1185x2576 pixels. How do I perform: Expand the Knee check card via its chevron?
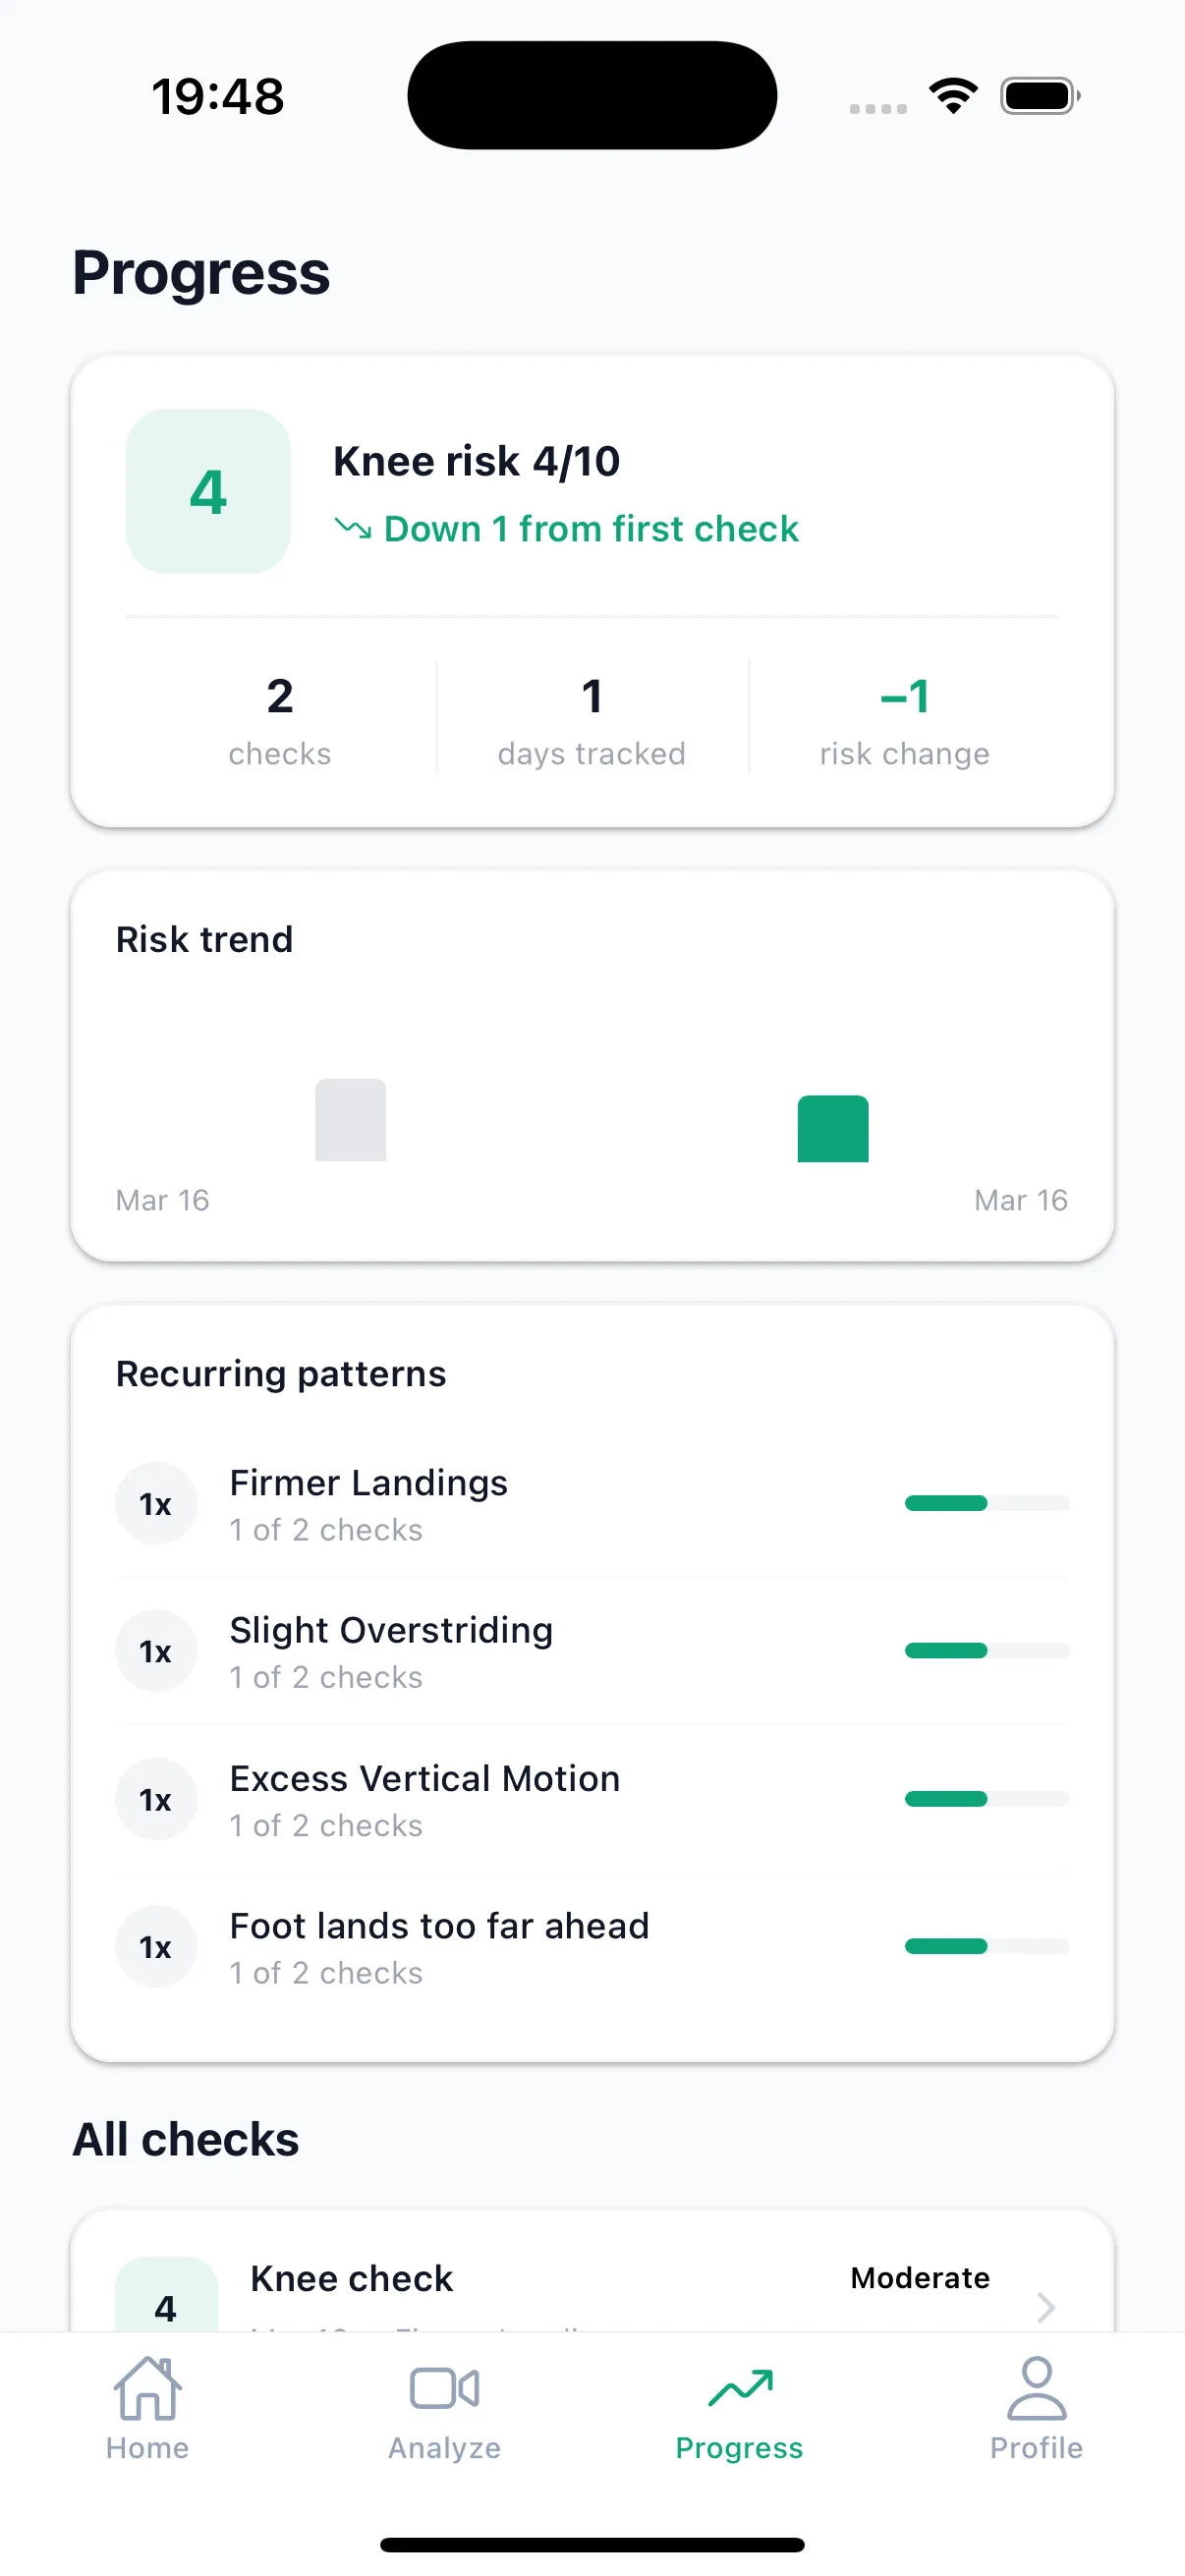pos(1046,2307)
